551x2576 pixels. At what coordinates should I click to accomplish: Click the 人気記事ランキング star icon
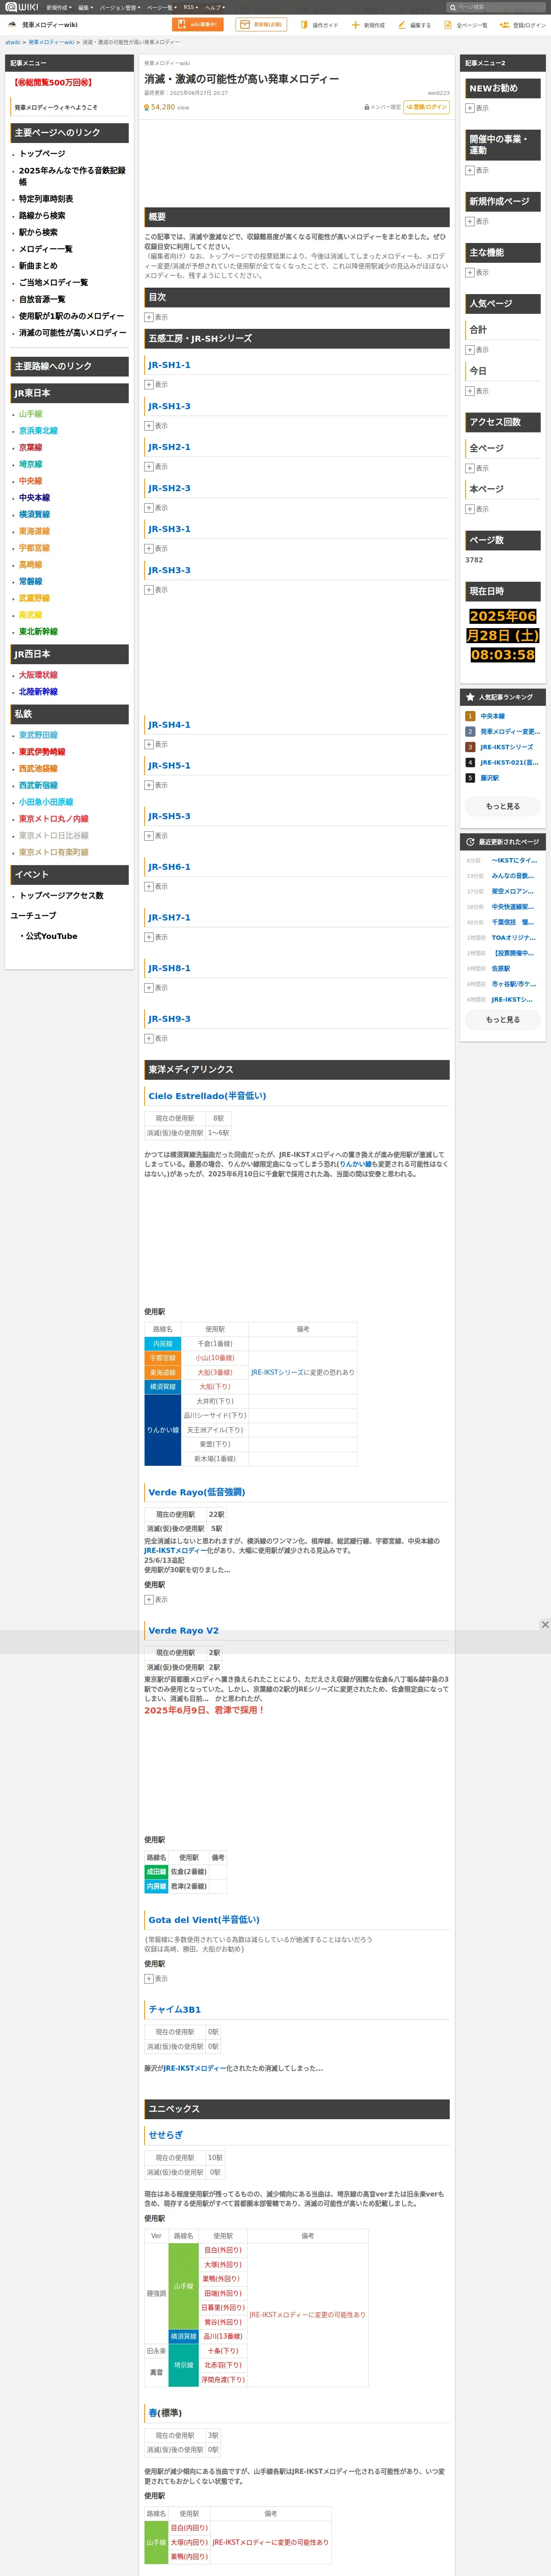click(470, 697)
